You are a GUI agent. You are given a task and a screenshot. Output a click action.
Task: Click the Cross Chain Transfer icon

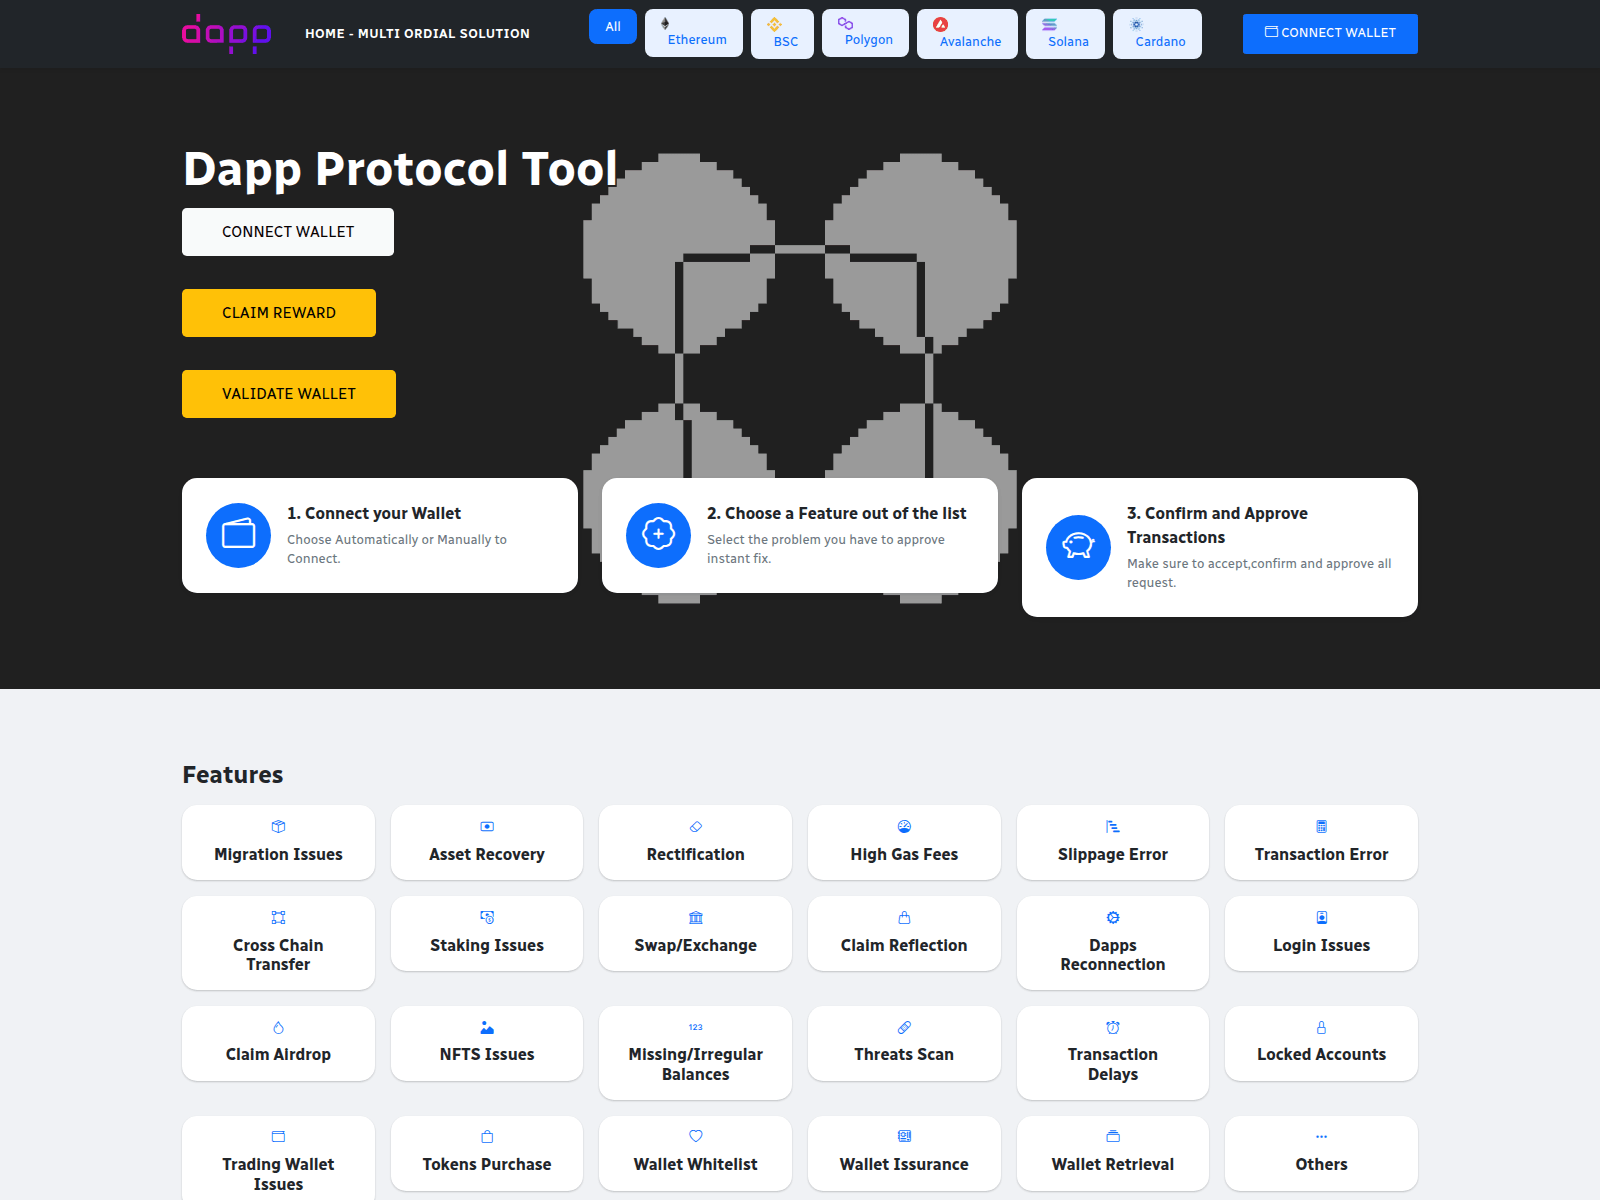278,918
